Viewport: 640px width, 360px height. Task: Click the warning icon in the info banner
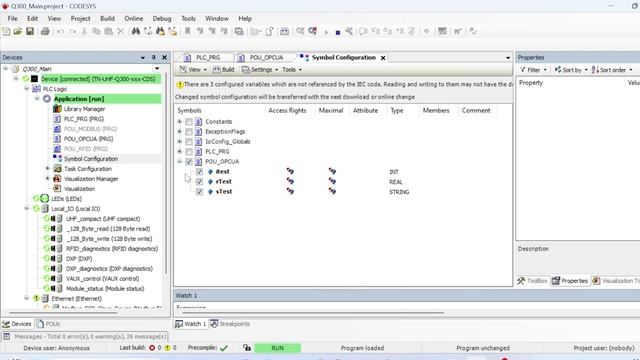coord(180,84)
